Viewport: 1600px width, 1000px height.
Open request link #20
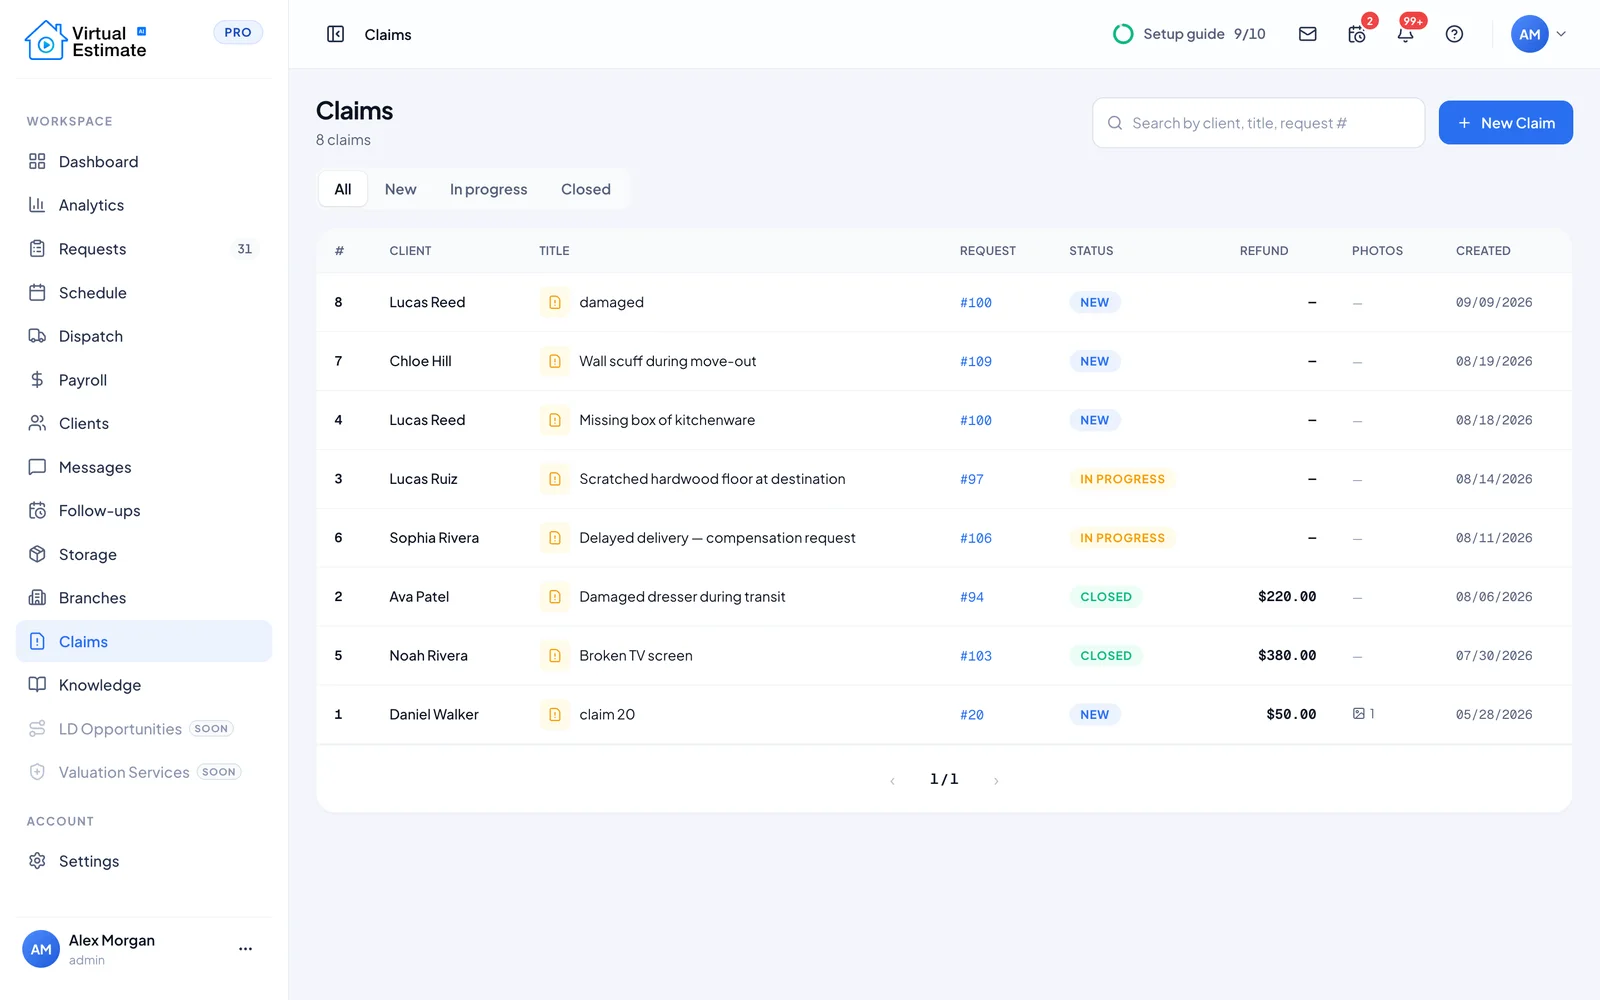coord(972,715)
